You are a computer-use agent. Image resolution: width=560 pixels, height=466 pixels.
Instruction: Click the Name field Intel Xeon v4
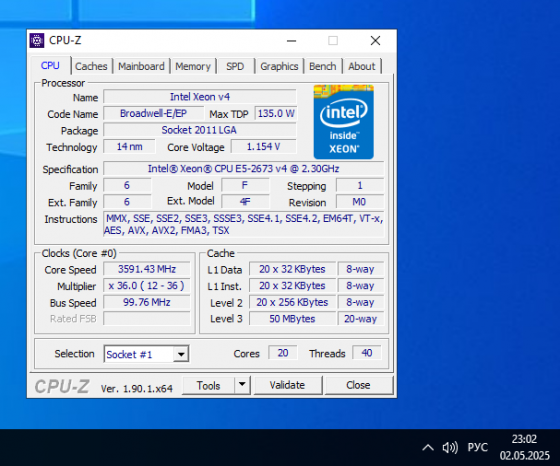(200, 97)
